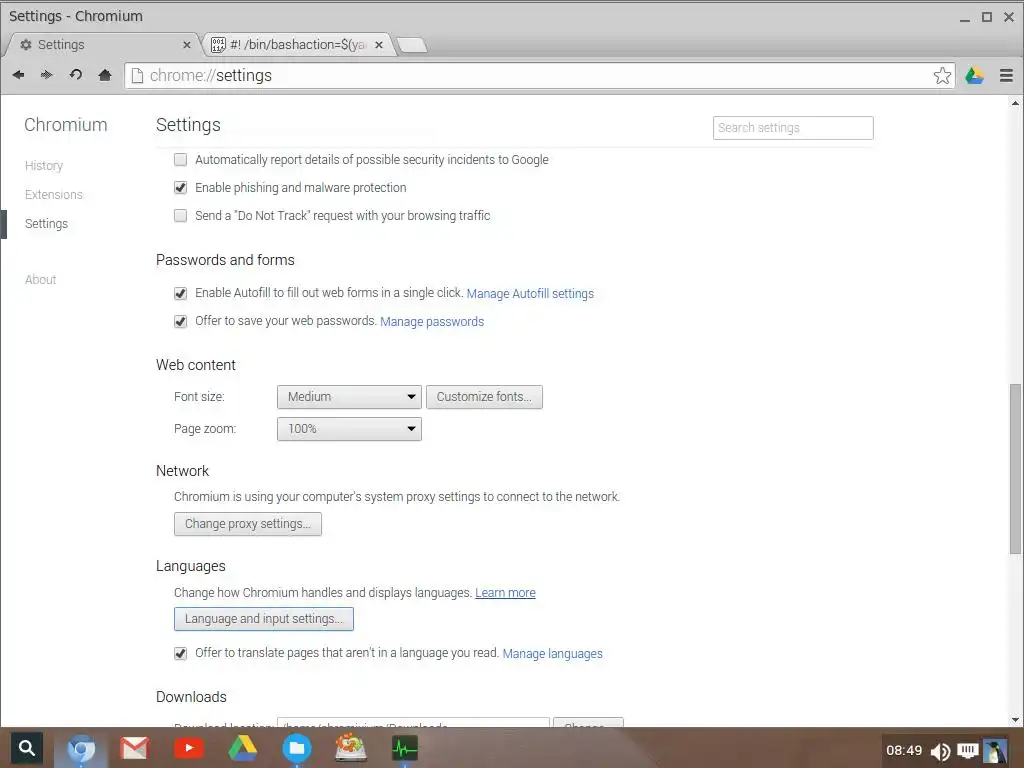Image resolution: width=1024 pixels, height=768 pixels.
Task: Switch to the Settings browser tab
Action: coord(101,44)
